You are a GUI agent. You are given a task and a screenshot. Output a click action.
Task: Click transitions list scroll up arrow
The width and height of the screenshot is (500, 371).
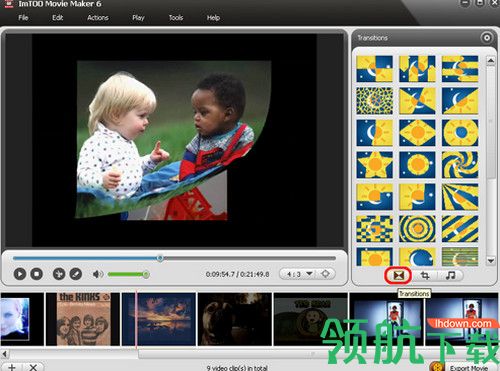coord(490,61)
